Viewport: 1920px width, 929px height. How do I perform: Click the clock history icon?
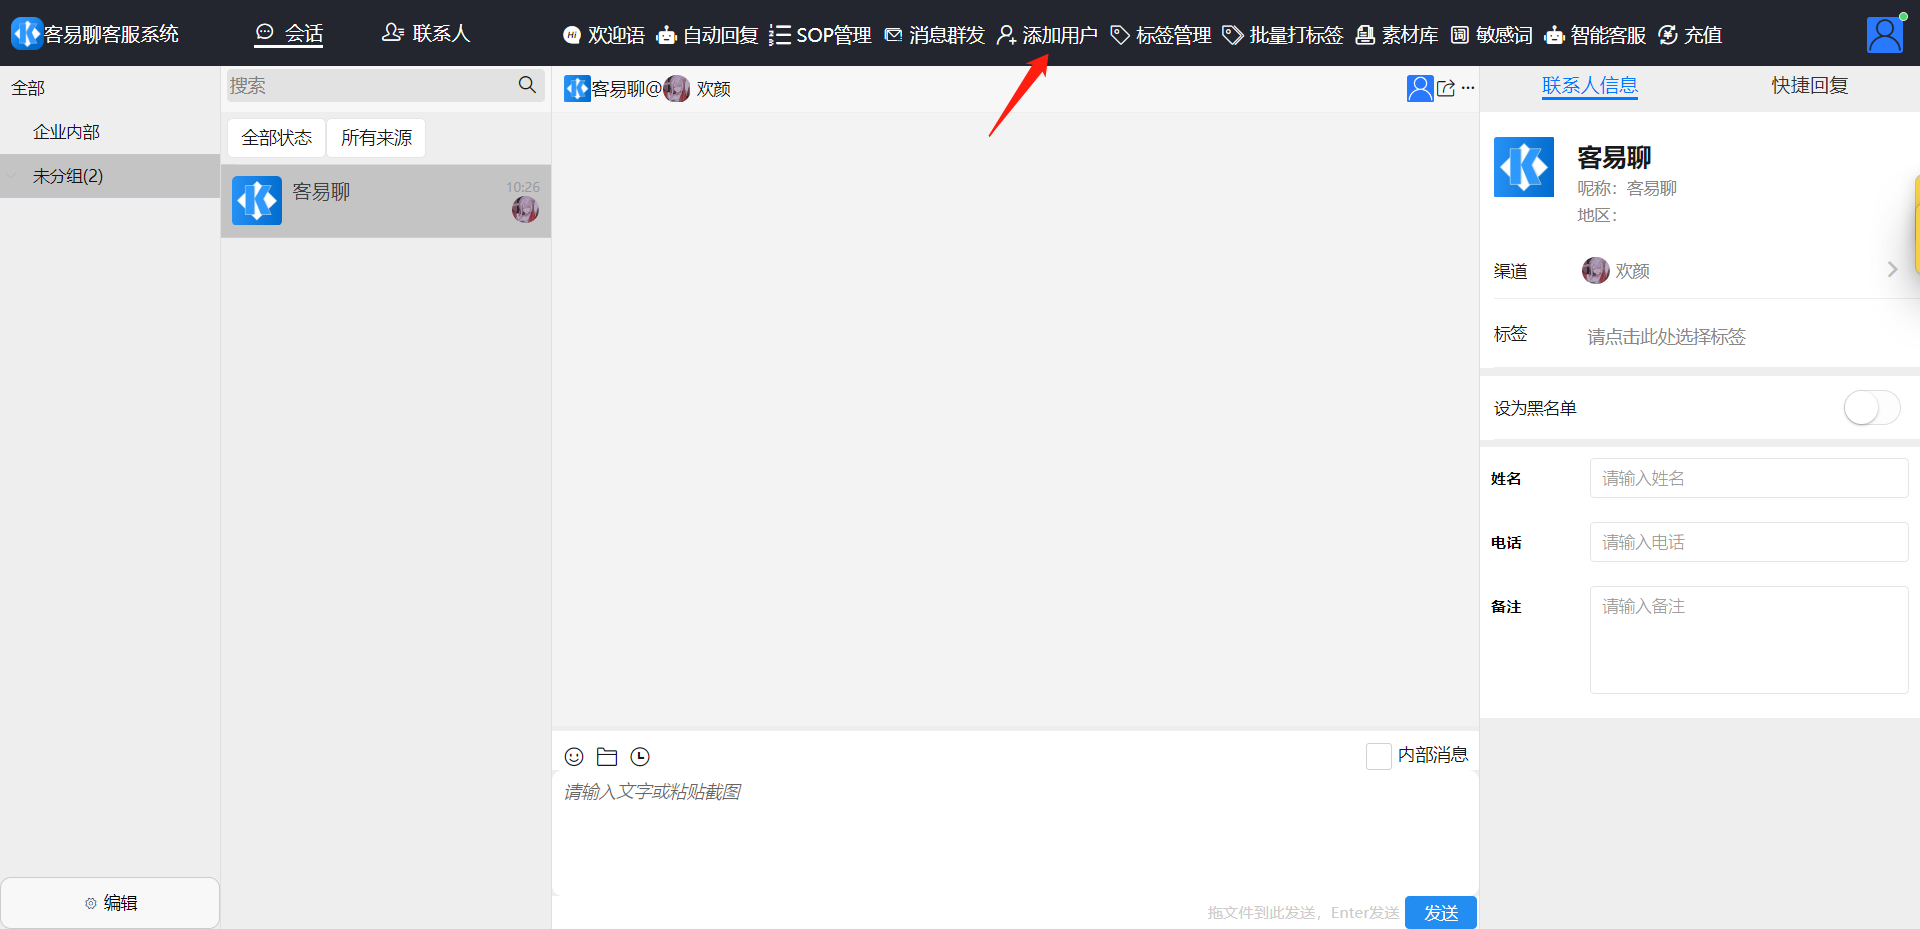coord(640,757)
